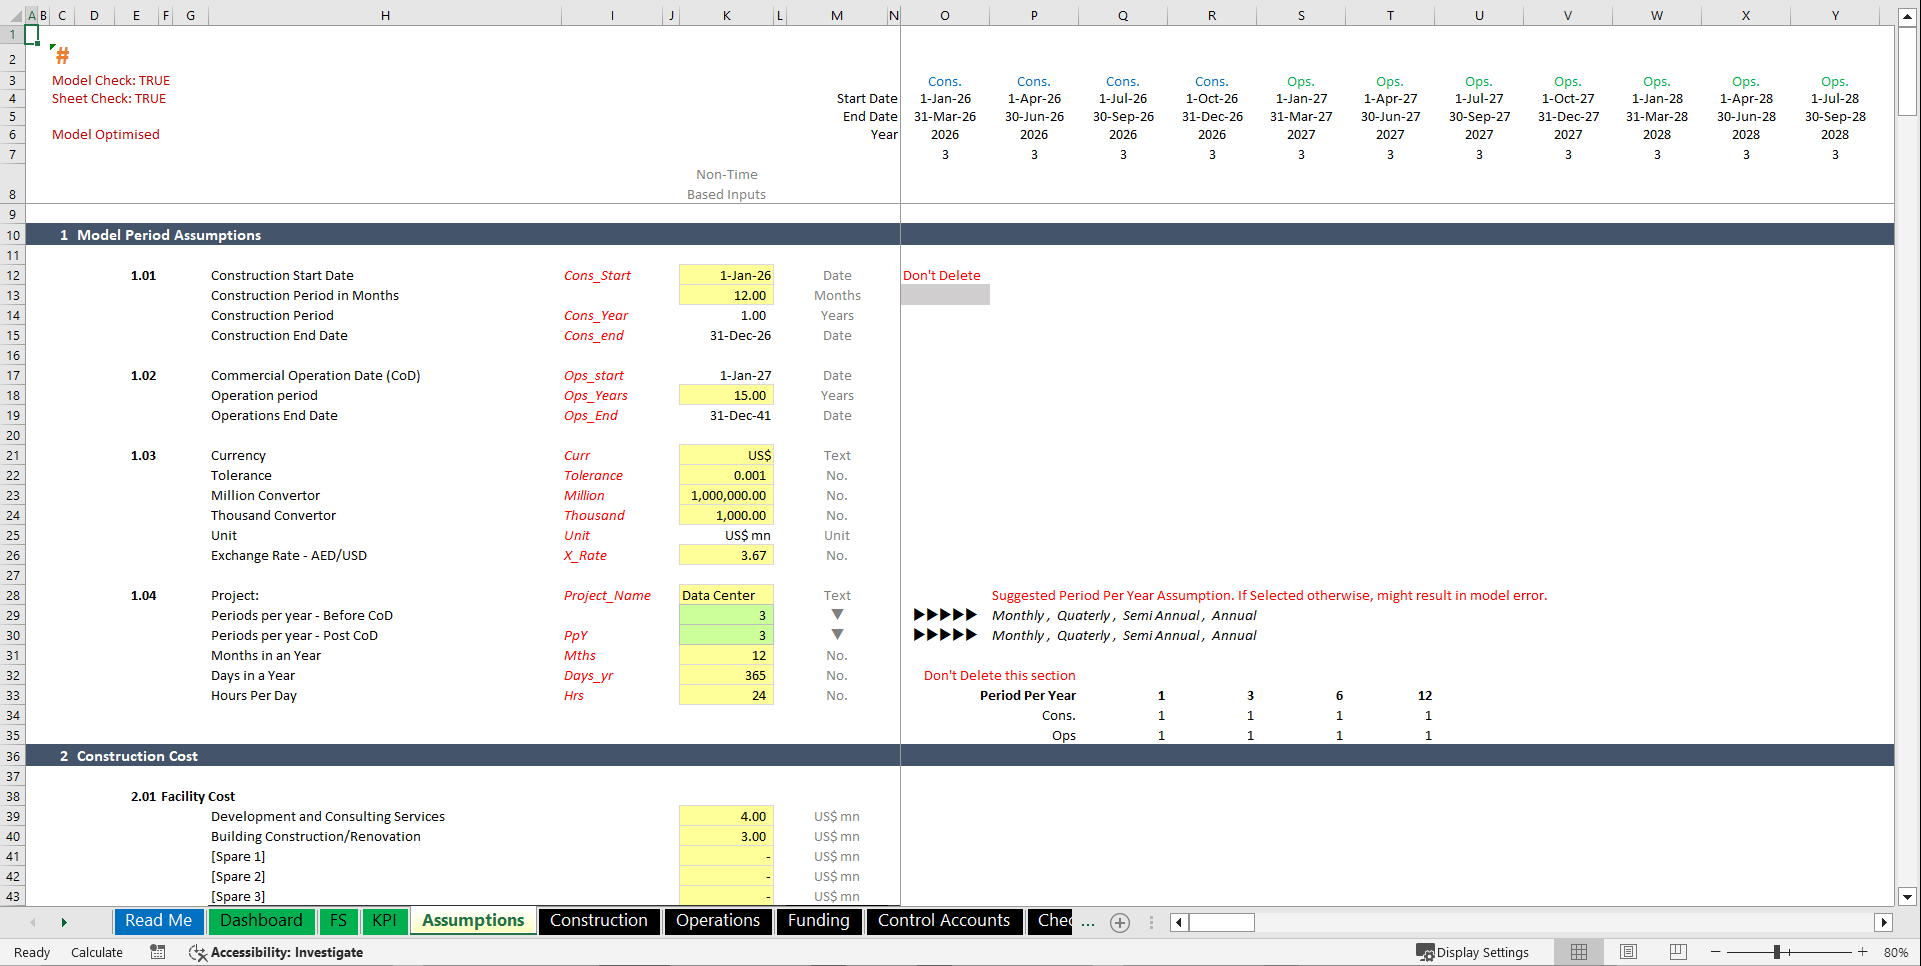This screenshot has width=1921, height=966.
Task: Open the PpY Post CoD dropdown arrow
Action: (837, 635)
